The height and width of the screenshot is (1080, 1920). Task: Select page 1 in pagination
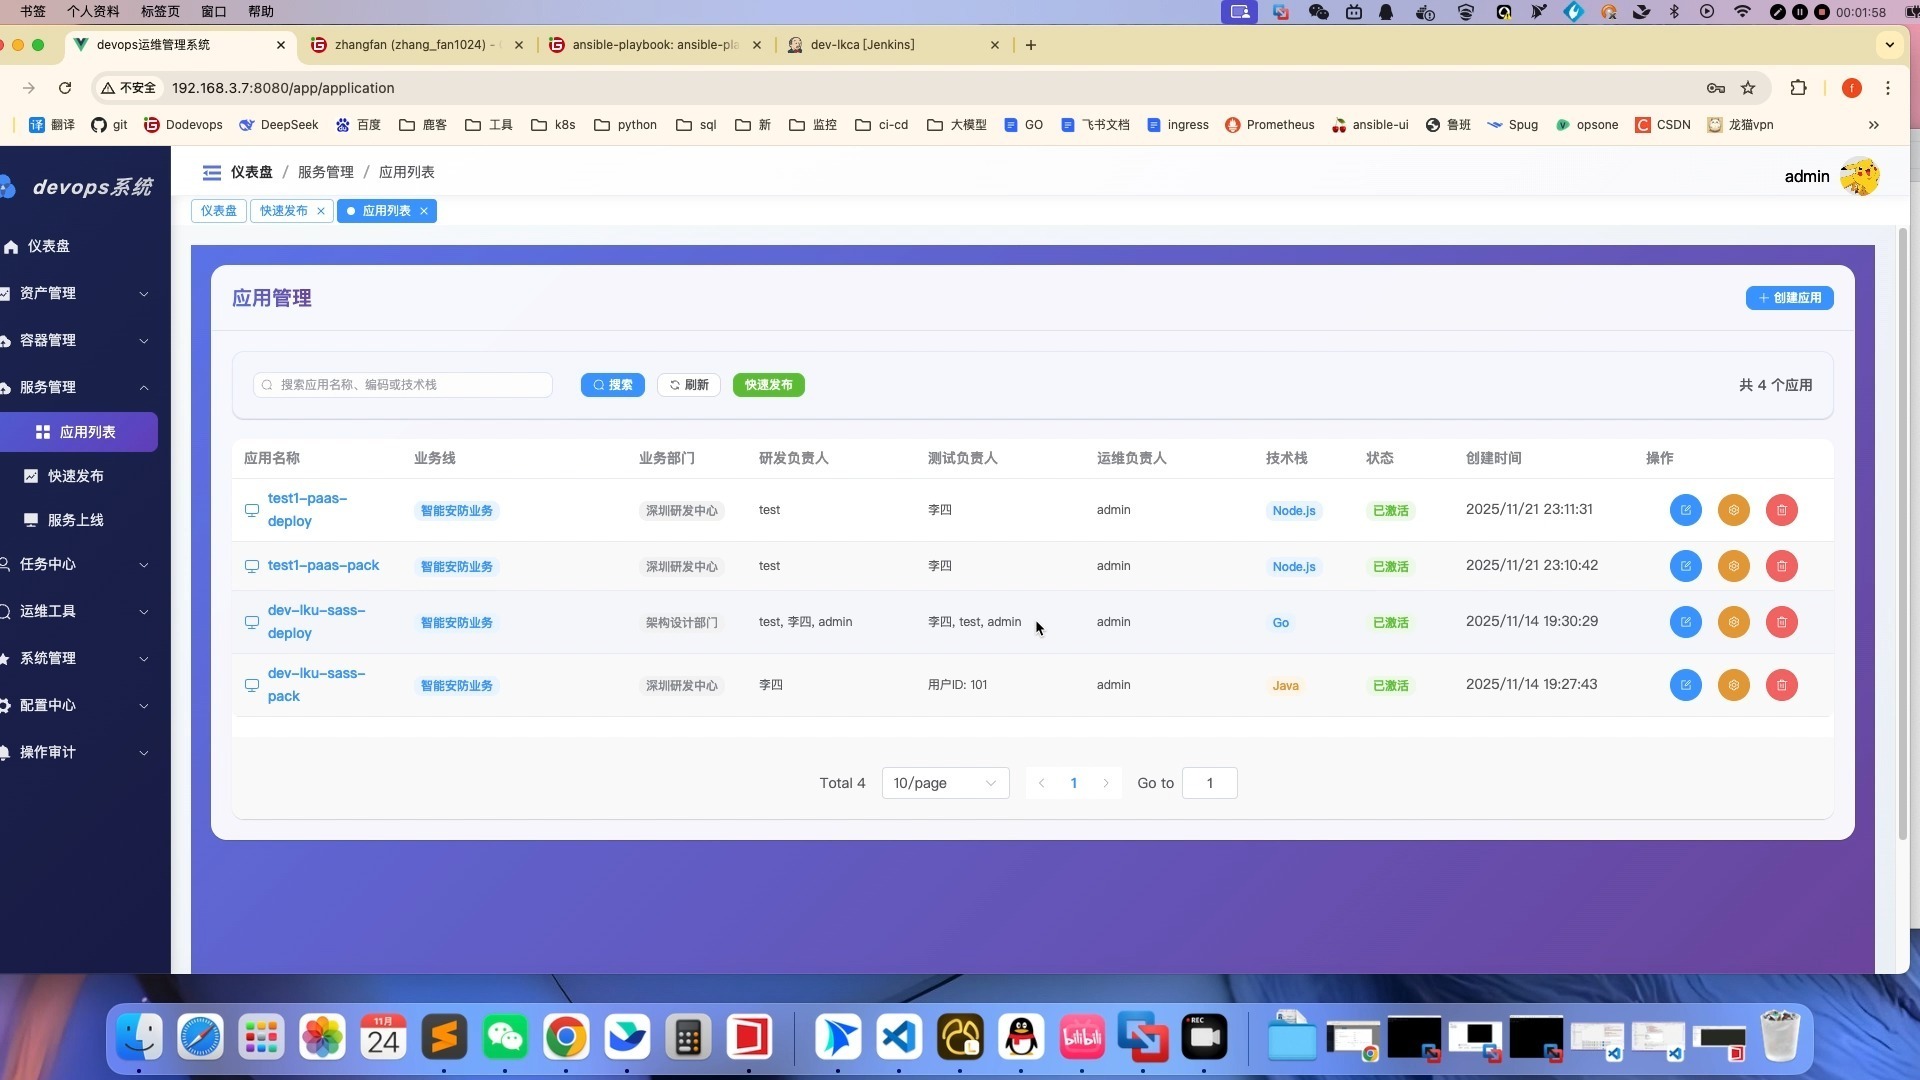1073,783
